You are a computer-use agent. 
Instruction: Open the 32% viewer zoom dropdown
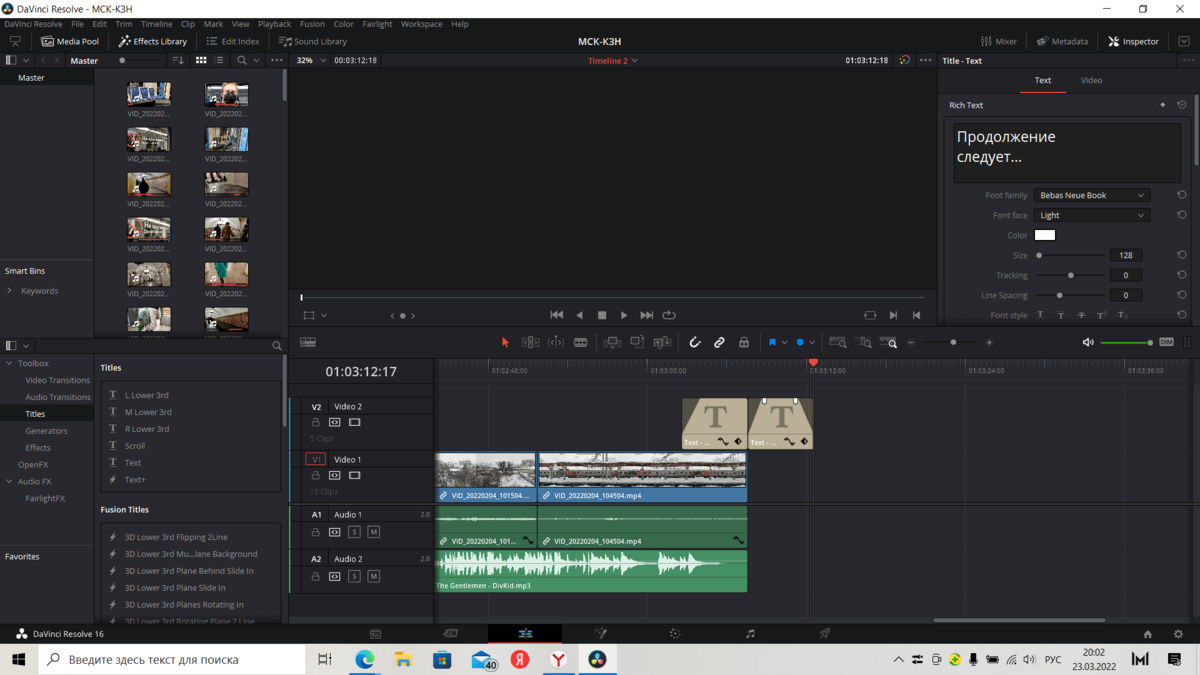click(x=311, y=60)
